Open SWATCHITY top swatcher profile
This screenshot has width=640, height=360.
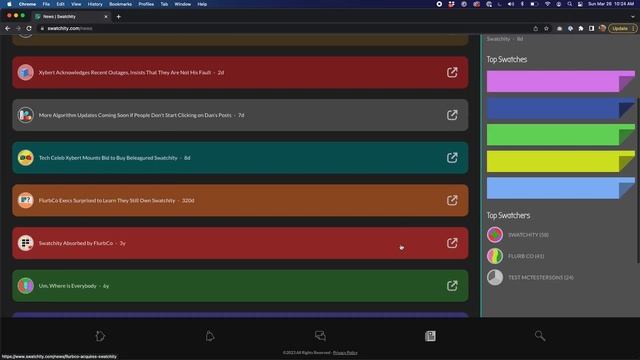pyautogui.click(x=528, y=235)
